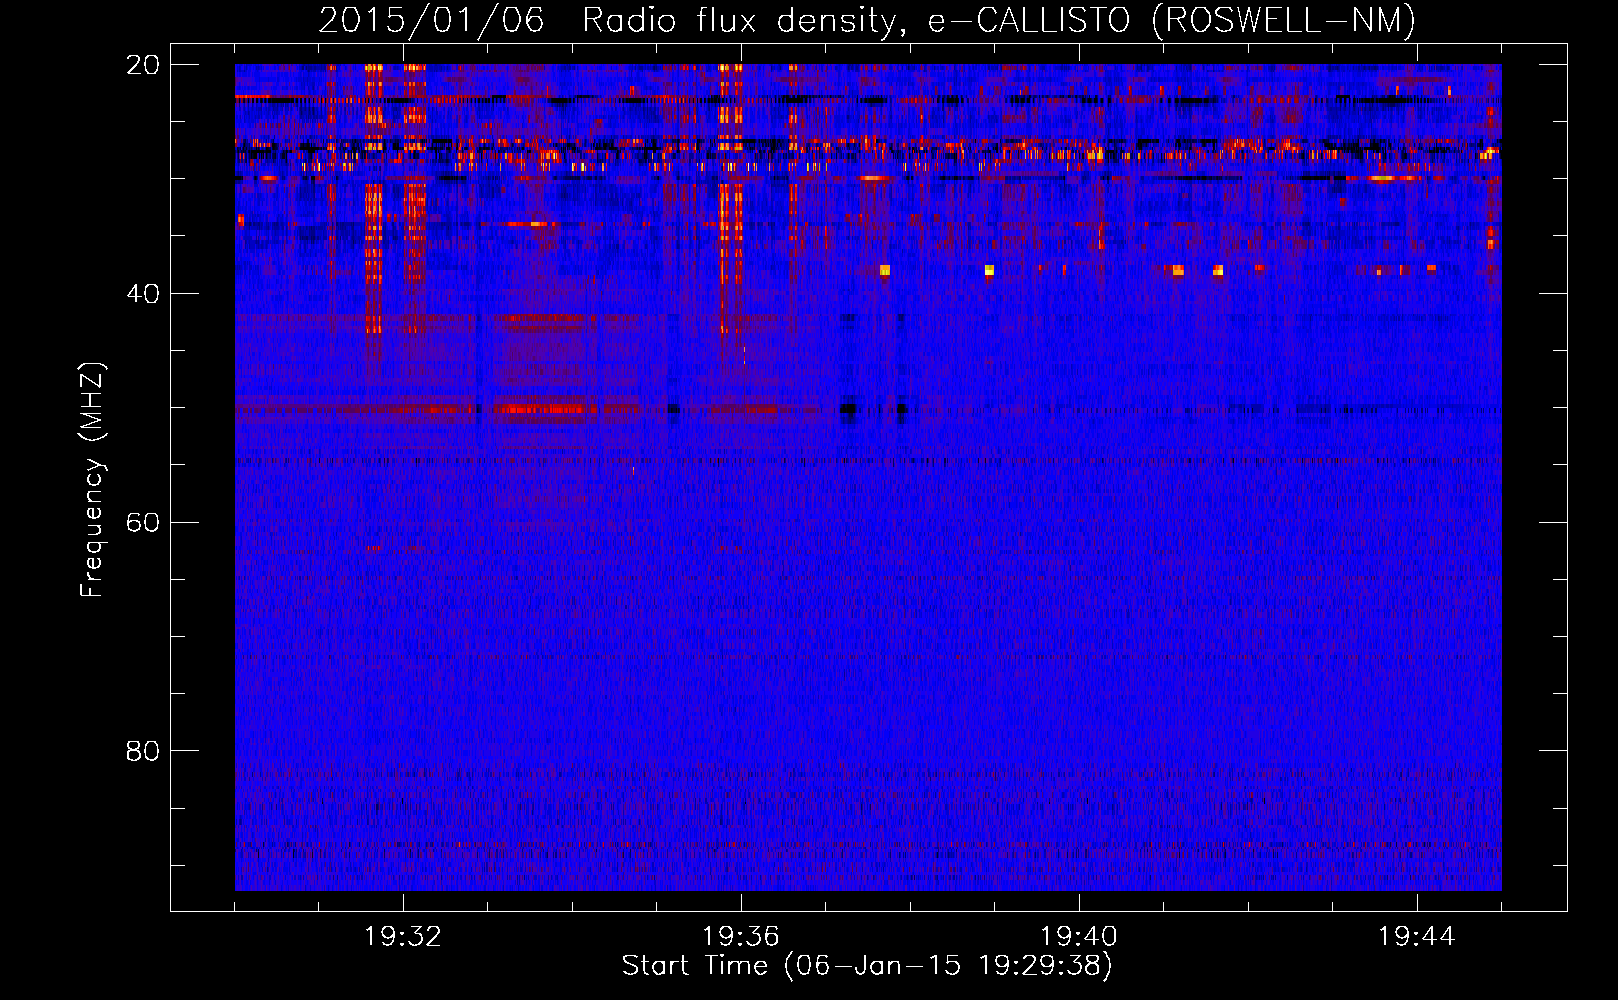The height and width of the screenshot is (1000, 1618).
Task: Click the 20 frequency tick label
Action: coord(143,65)
